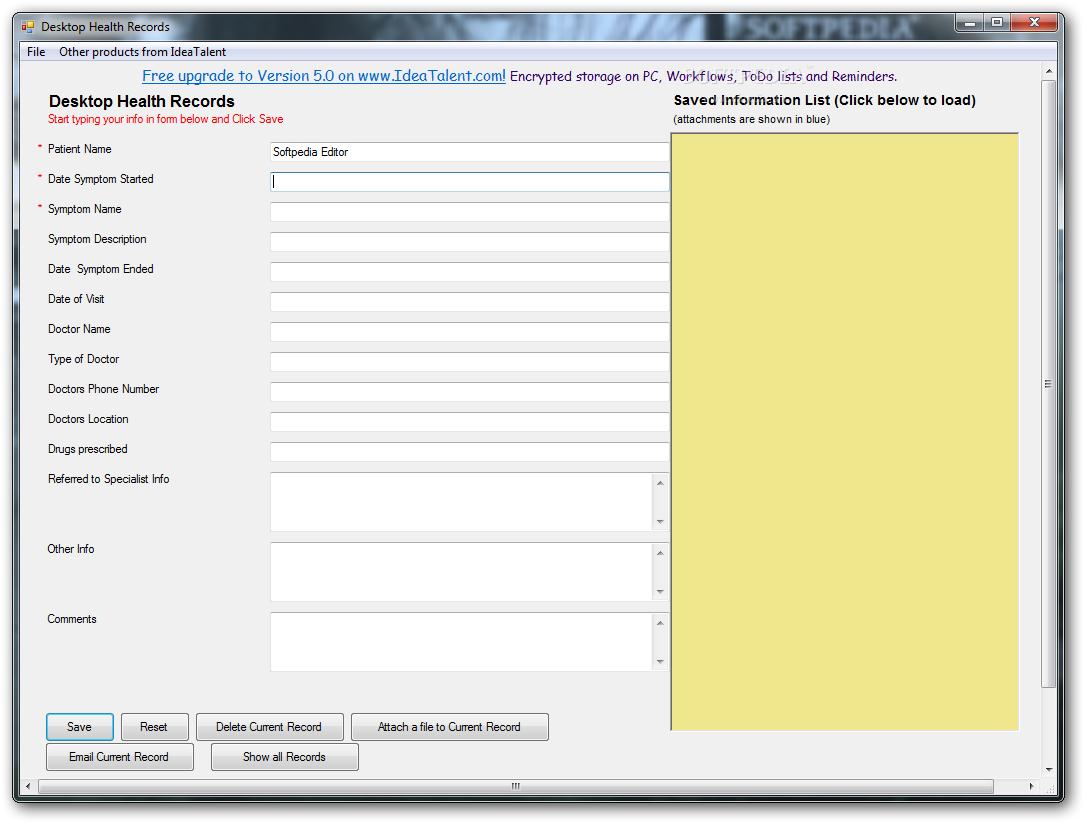
Task: Click inside the Comments text area
Action: point(461,642)
